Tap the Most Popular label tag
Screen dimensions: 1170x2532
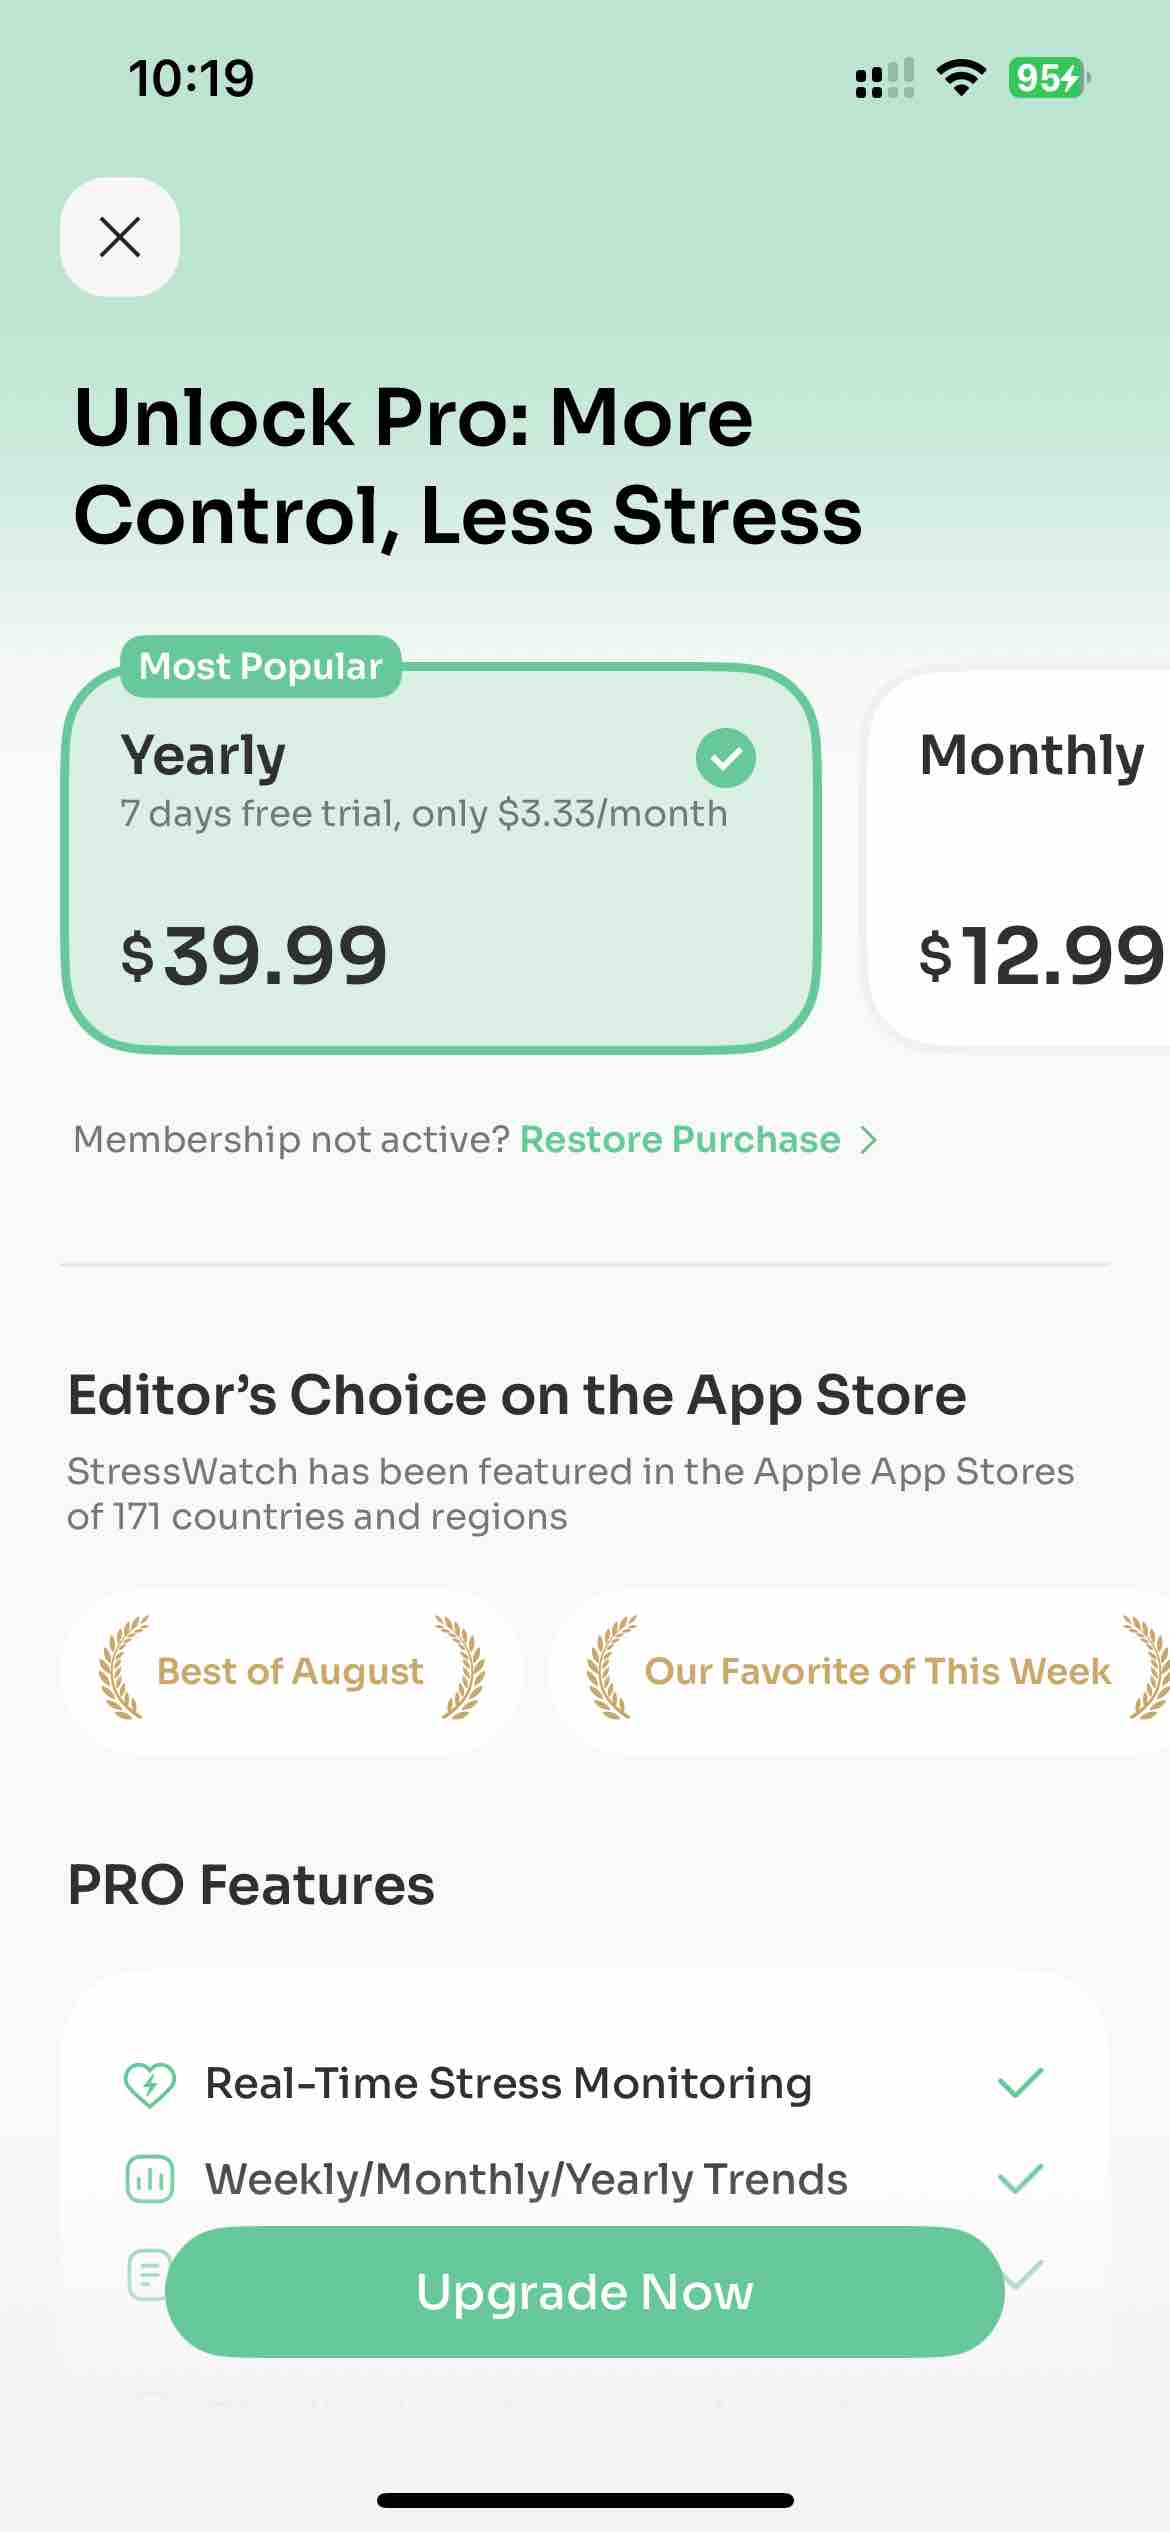coord(261,666)
